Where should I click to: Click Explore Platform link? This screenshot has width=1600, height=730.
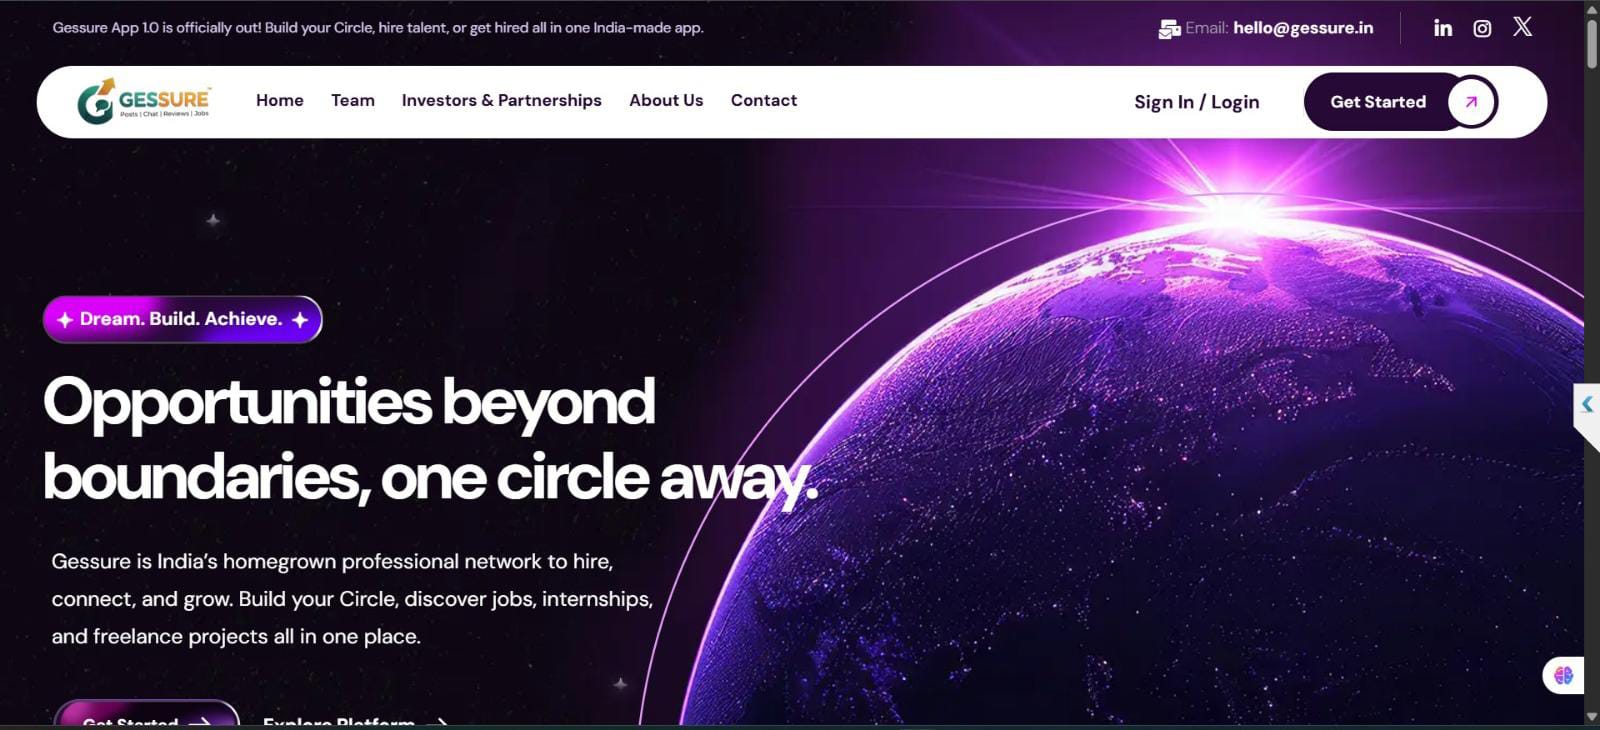354,721
